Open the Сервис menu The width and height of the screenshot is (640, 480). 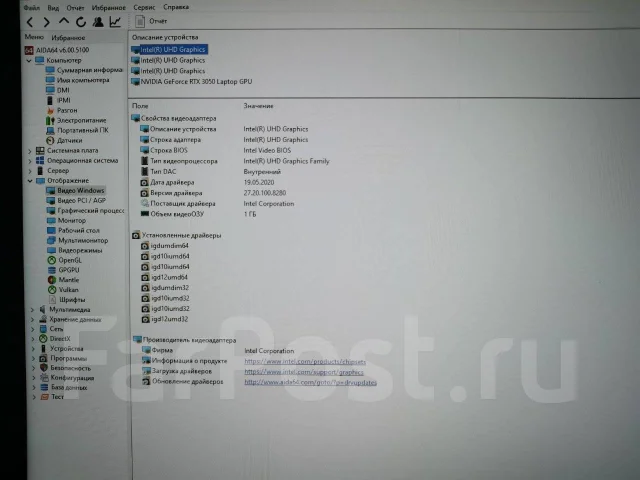[x=144, y=7]
